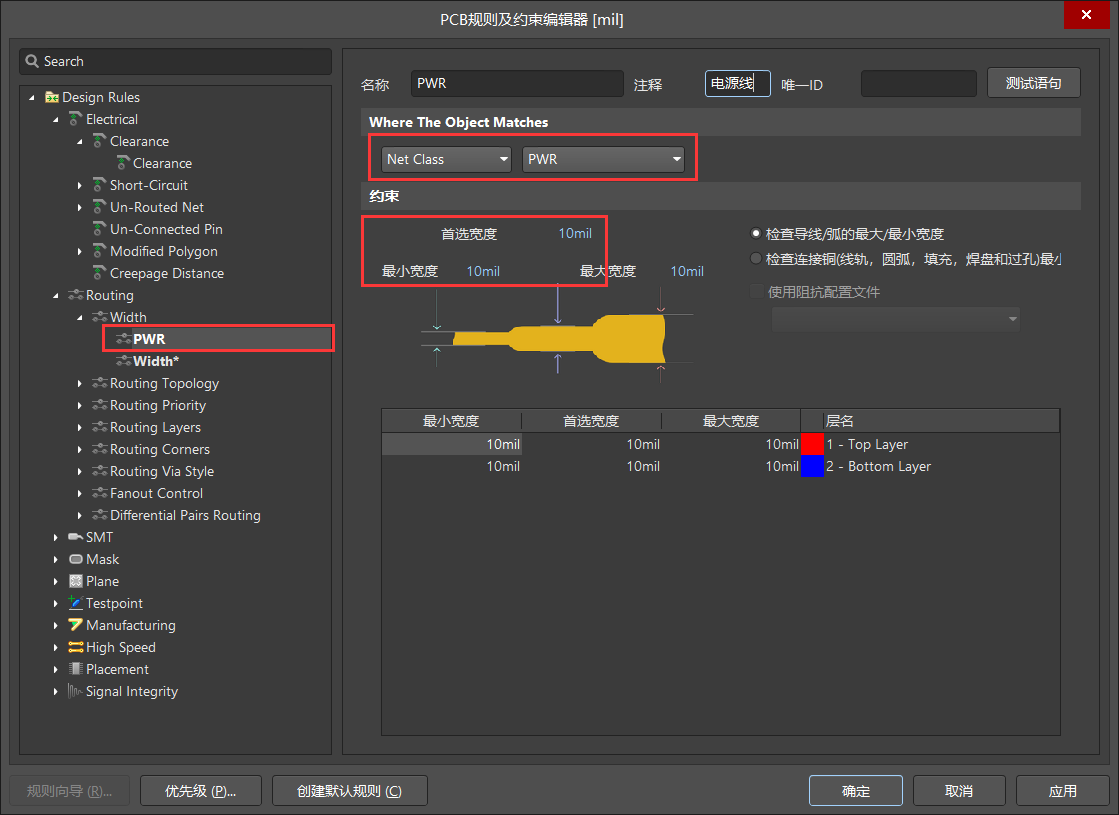Click the Signal Integrity category icon

[x=76, y=691]
